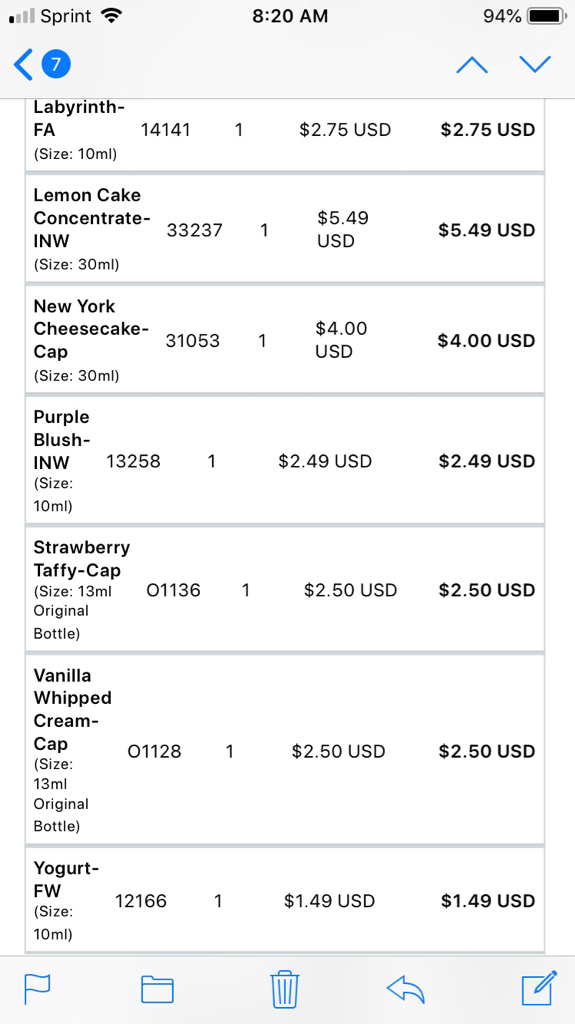Tap the Labyrinth-FA product code 14141
The width and height of the screenshot is (575, 1024).
tap(166, 130)
